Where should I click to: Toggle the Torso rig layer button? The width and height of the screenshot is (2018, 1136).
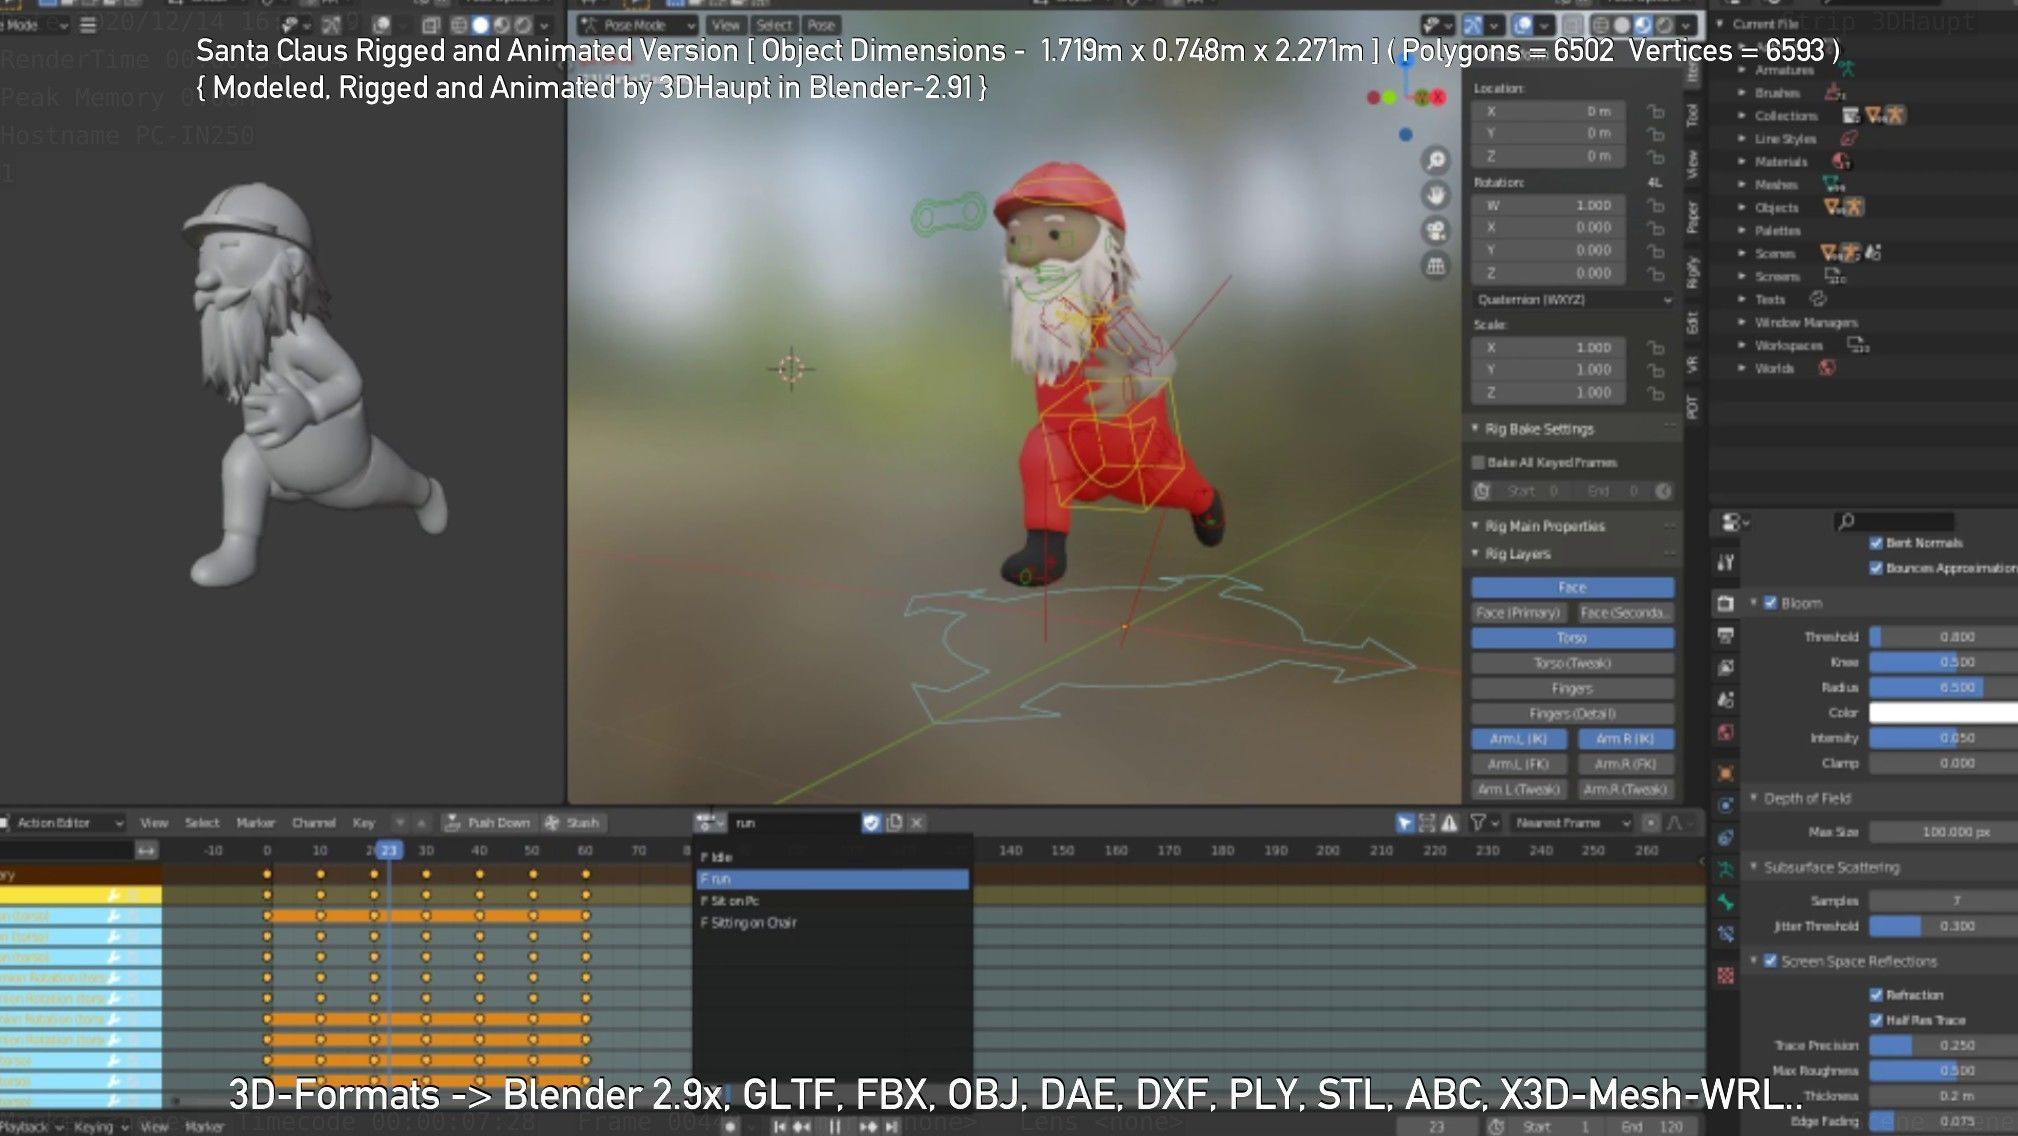coord(1572,638)
